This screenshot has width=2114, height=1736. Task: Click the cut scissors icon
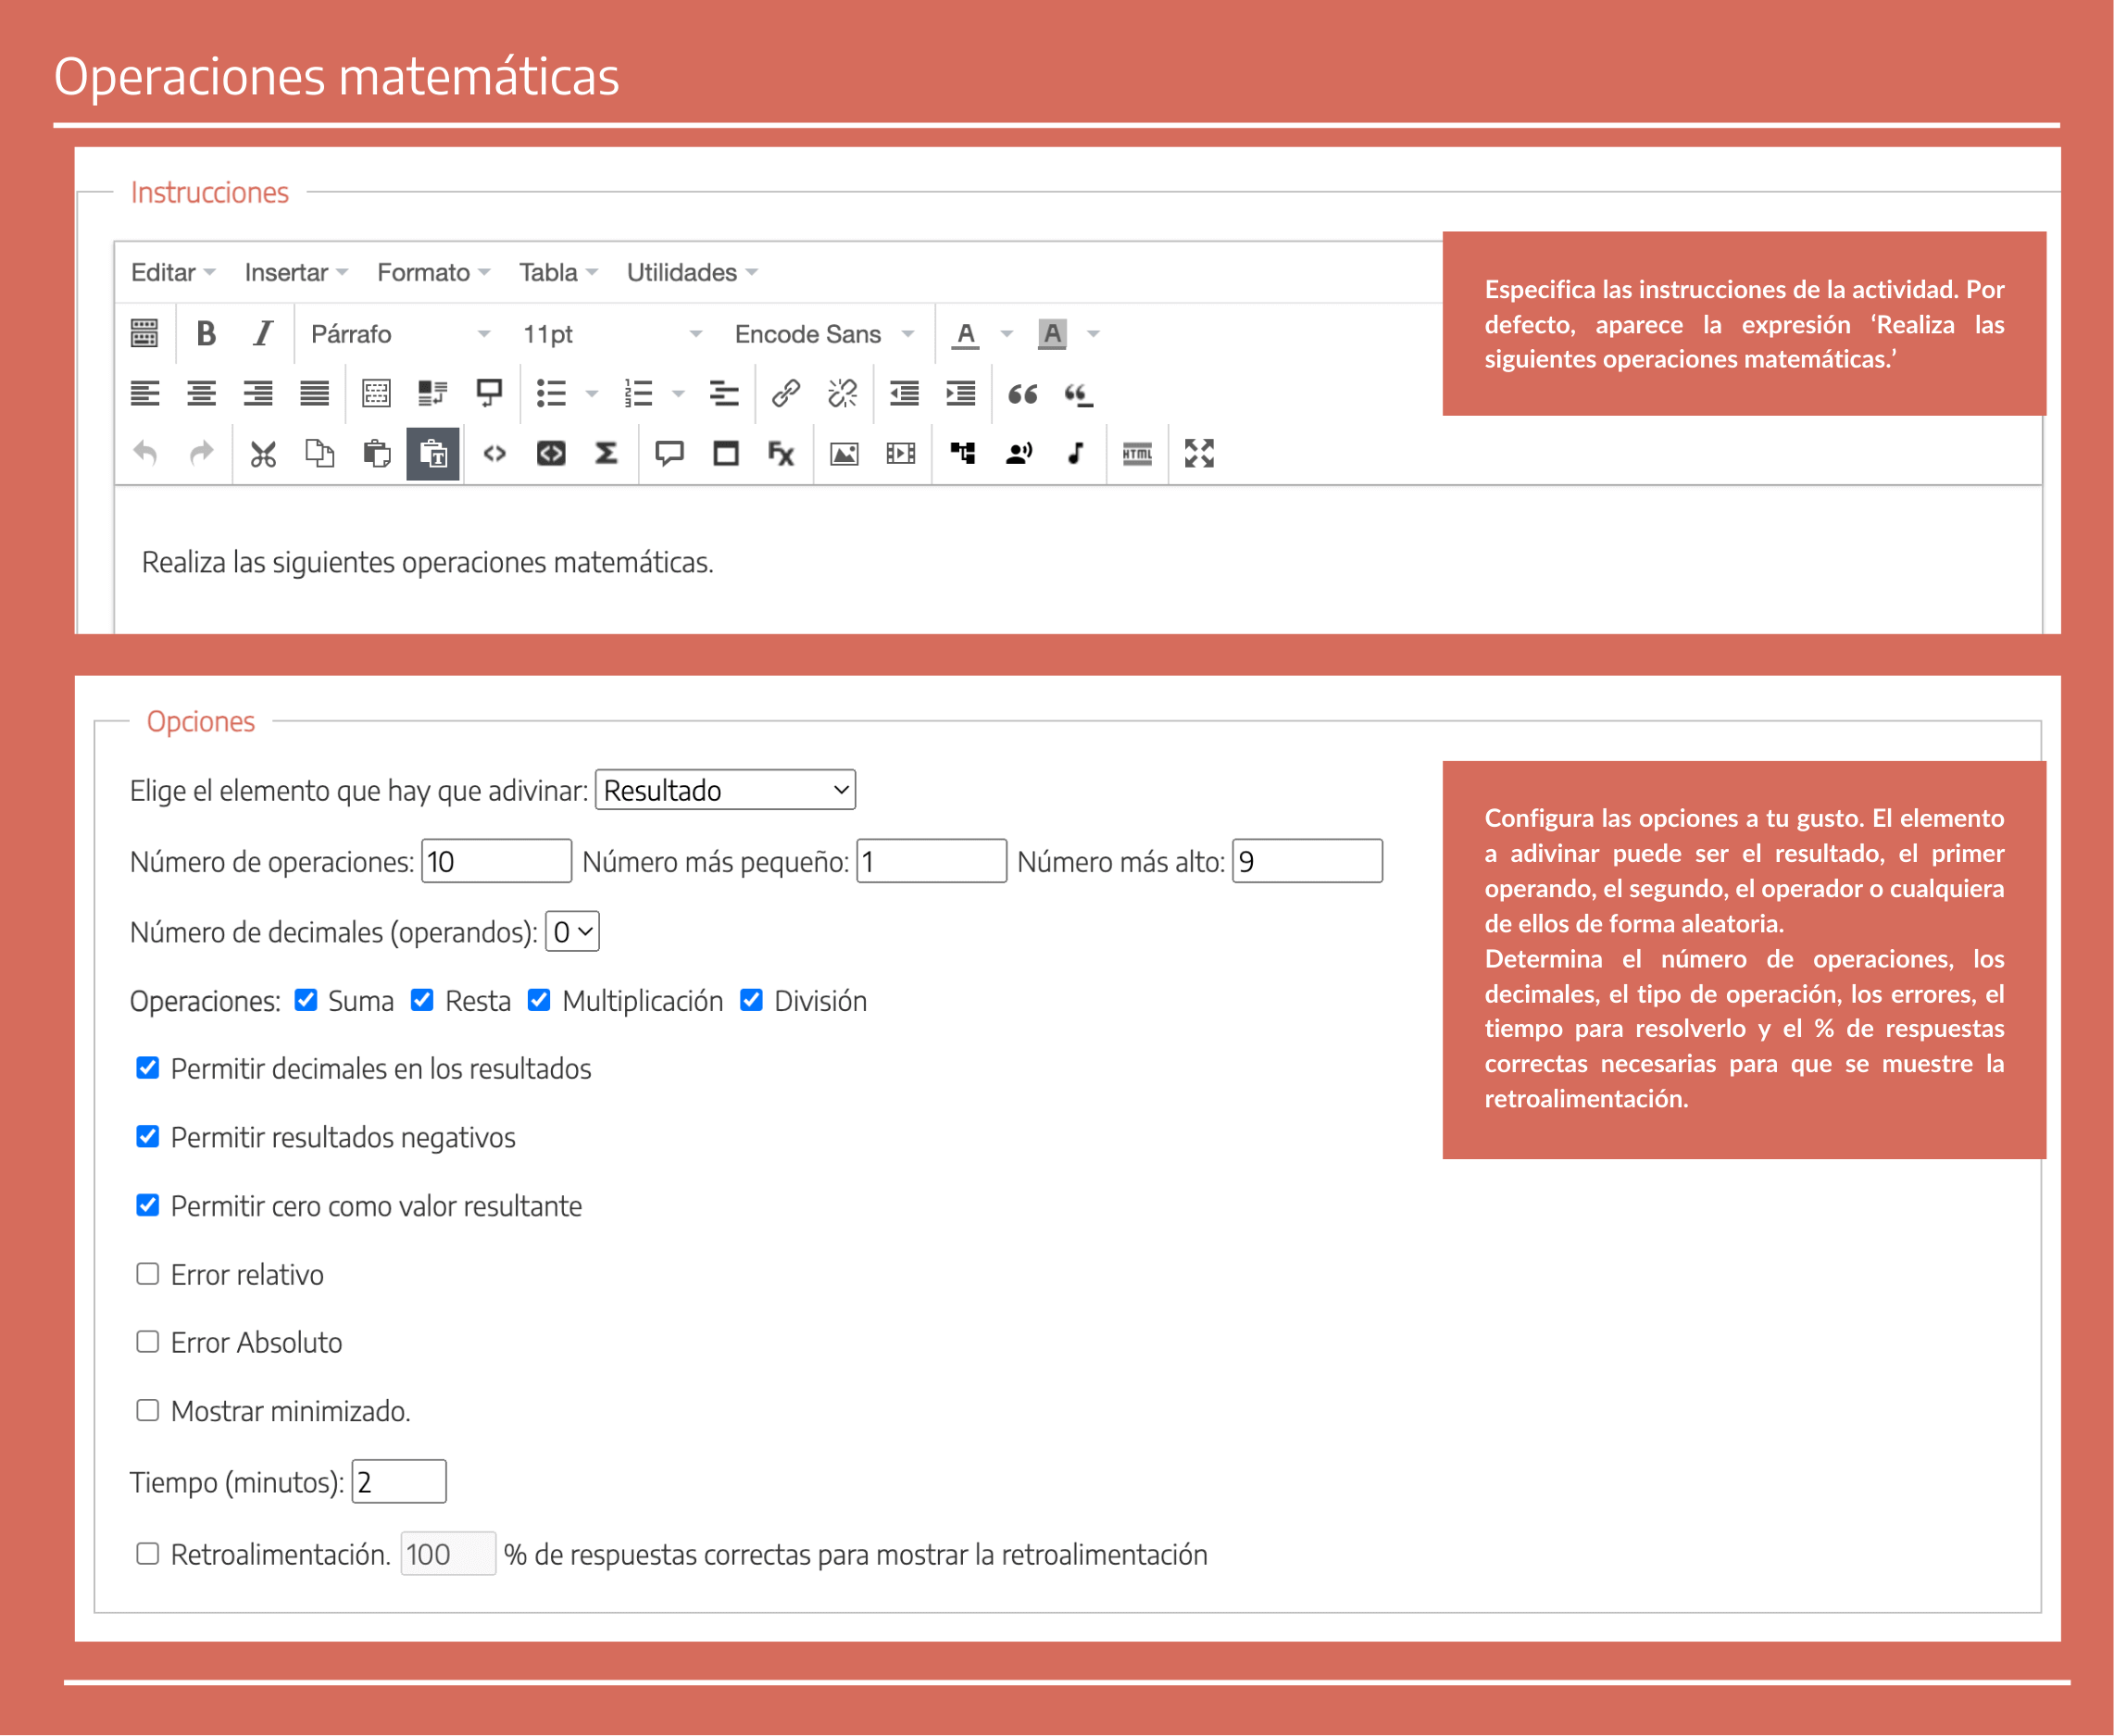pyautogui.click(x=262, y=454)
